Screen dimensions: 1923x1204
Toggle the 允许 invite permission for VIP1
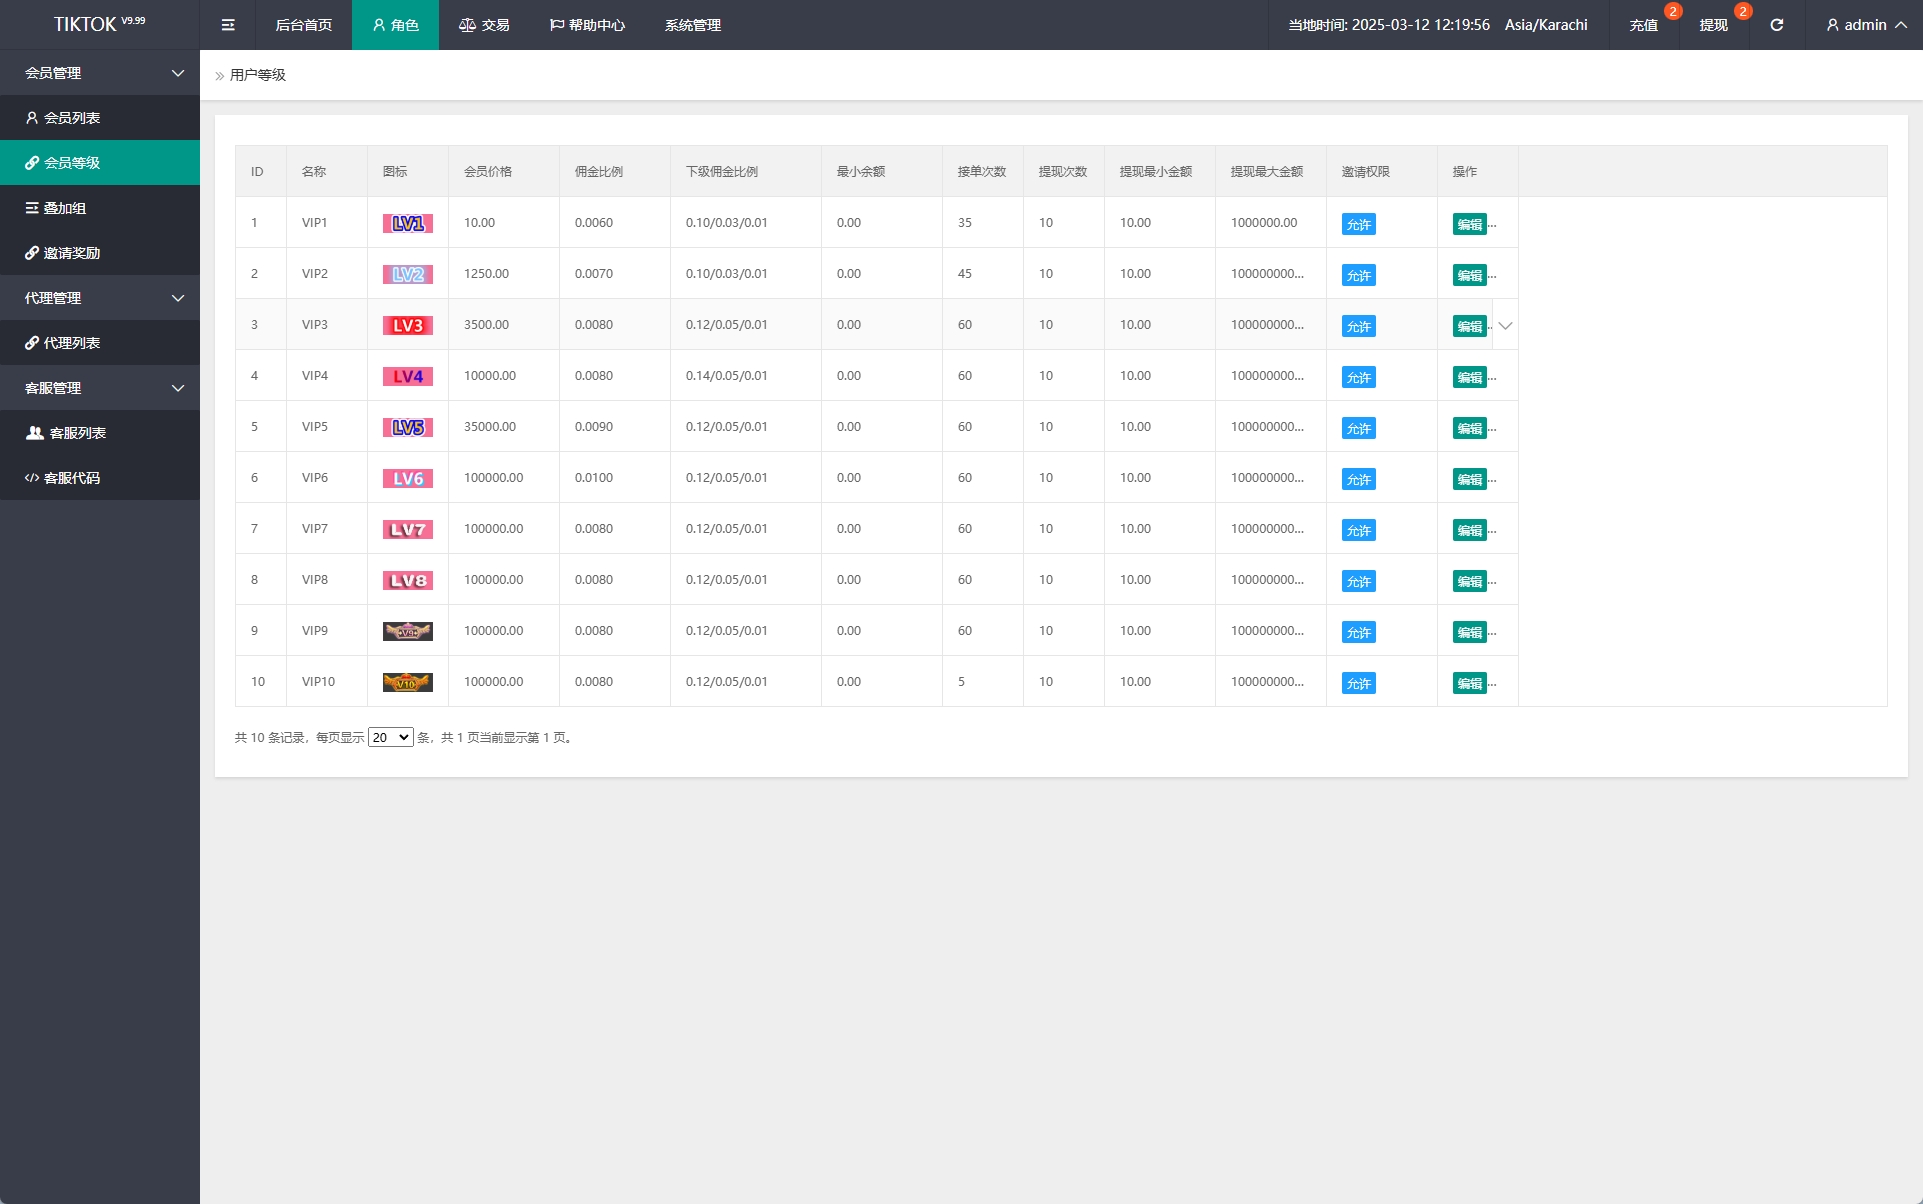1358,225
